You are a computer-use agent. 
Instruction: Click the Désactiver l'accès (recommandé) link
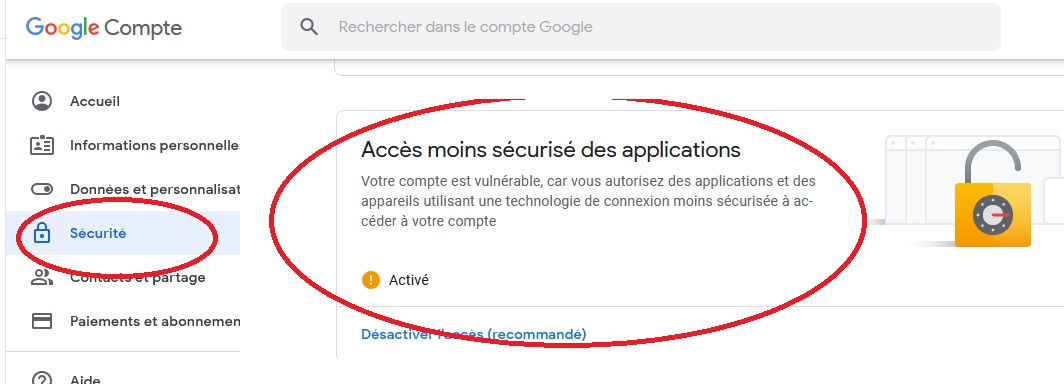[x=474, y=334]
